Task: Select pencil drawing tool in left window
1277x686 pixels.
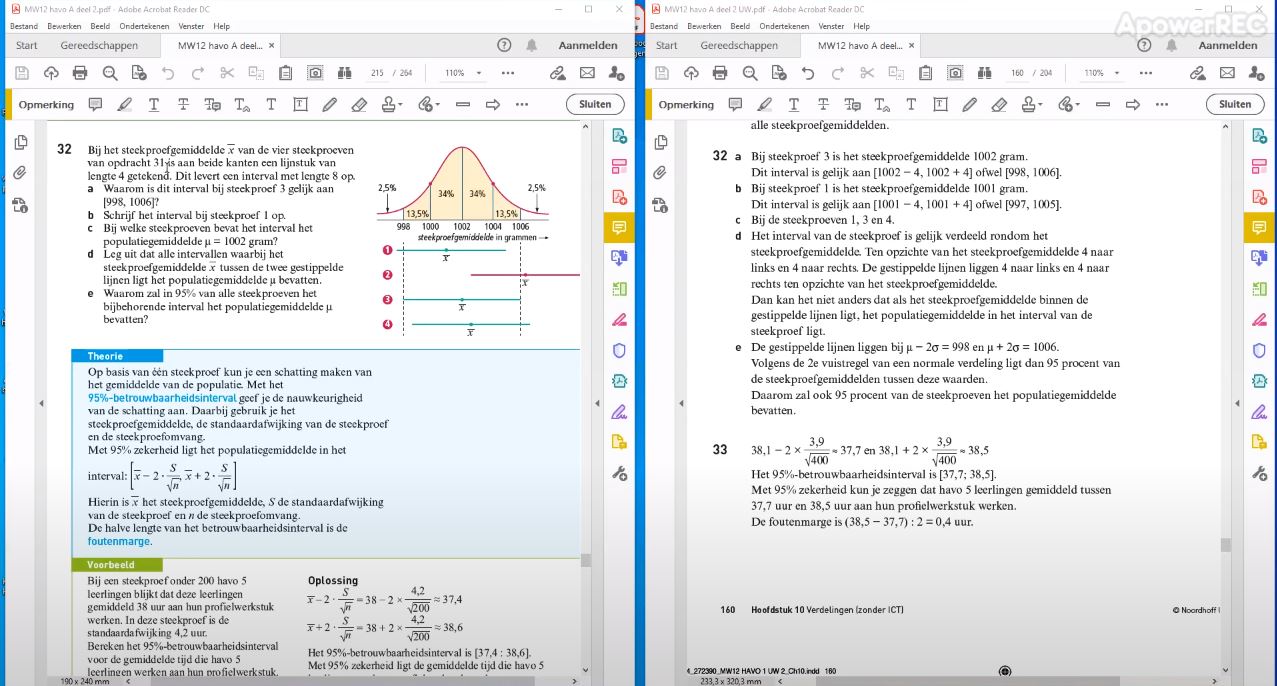Action: pos(330,104)
